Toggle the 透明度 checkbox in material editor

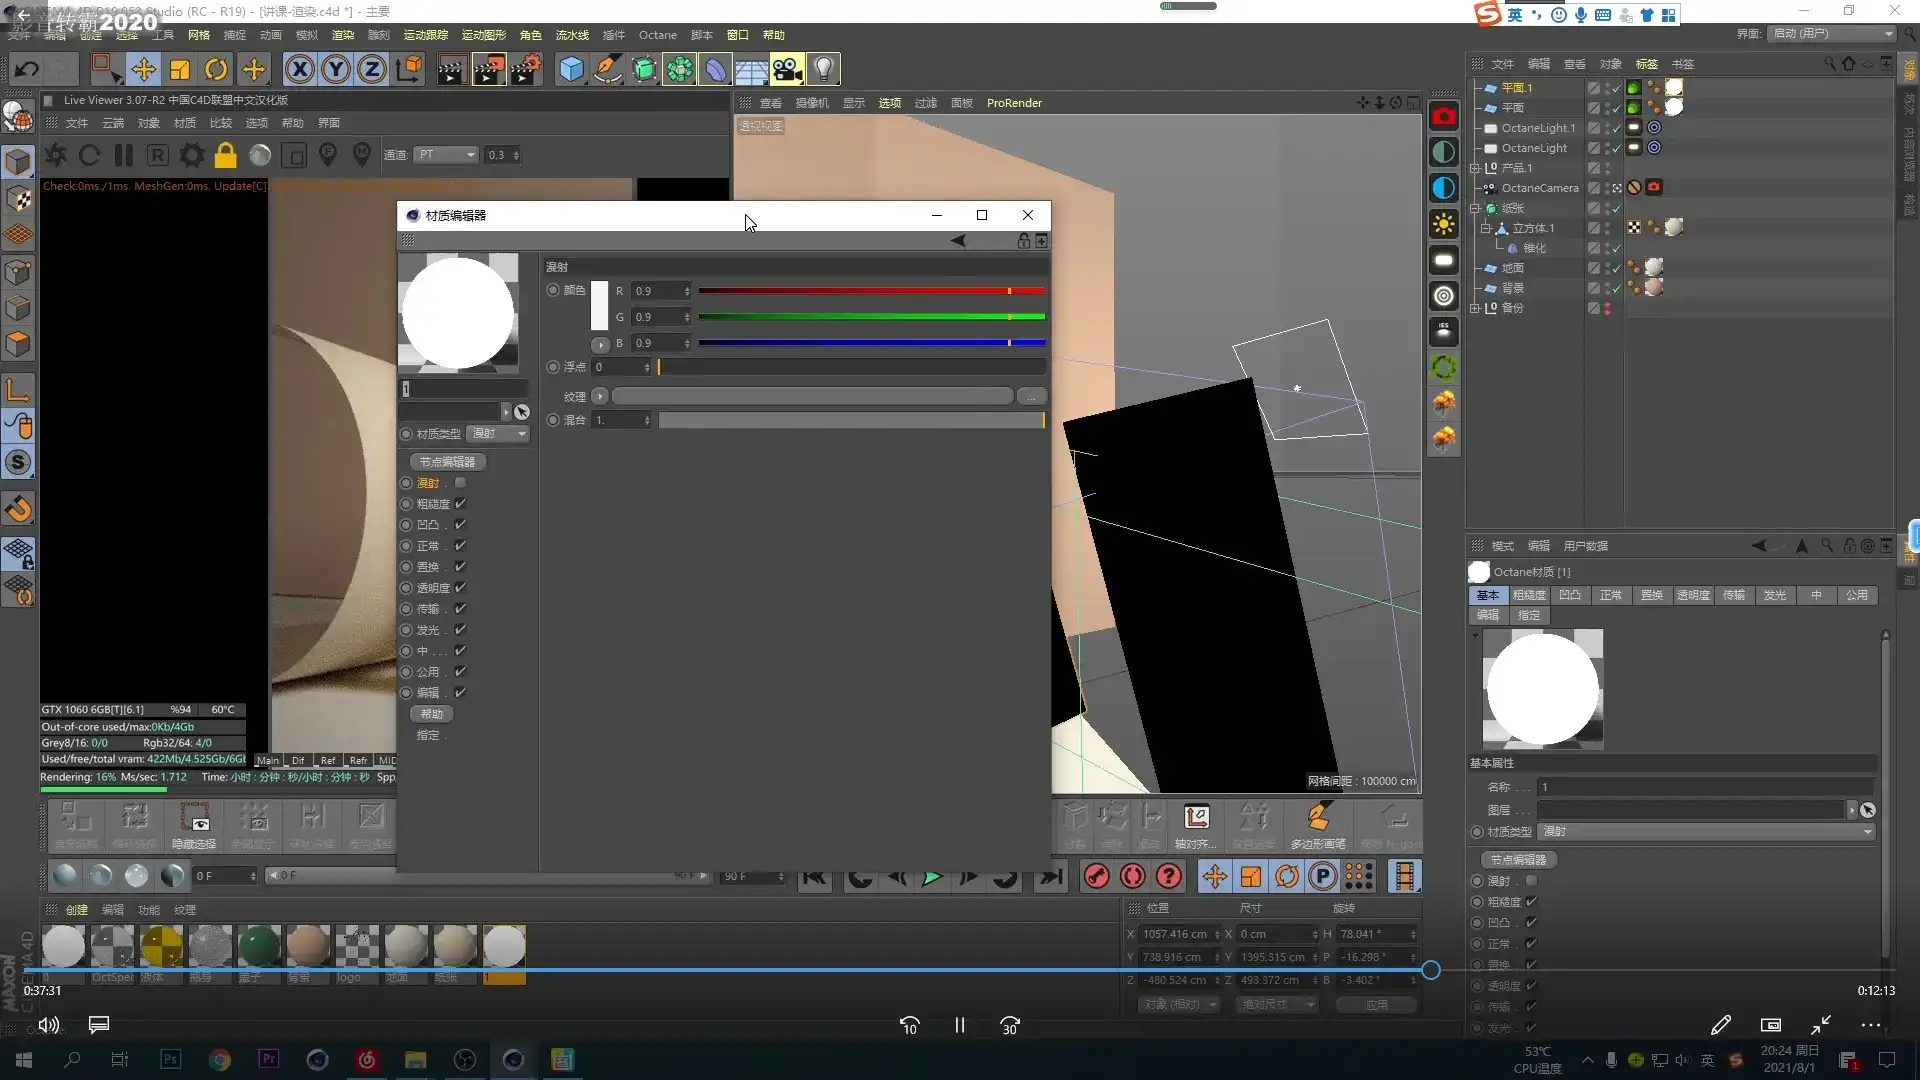click(x=460, y=588)
